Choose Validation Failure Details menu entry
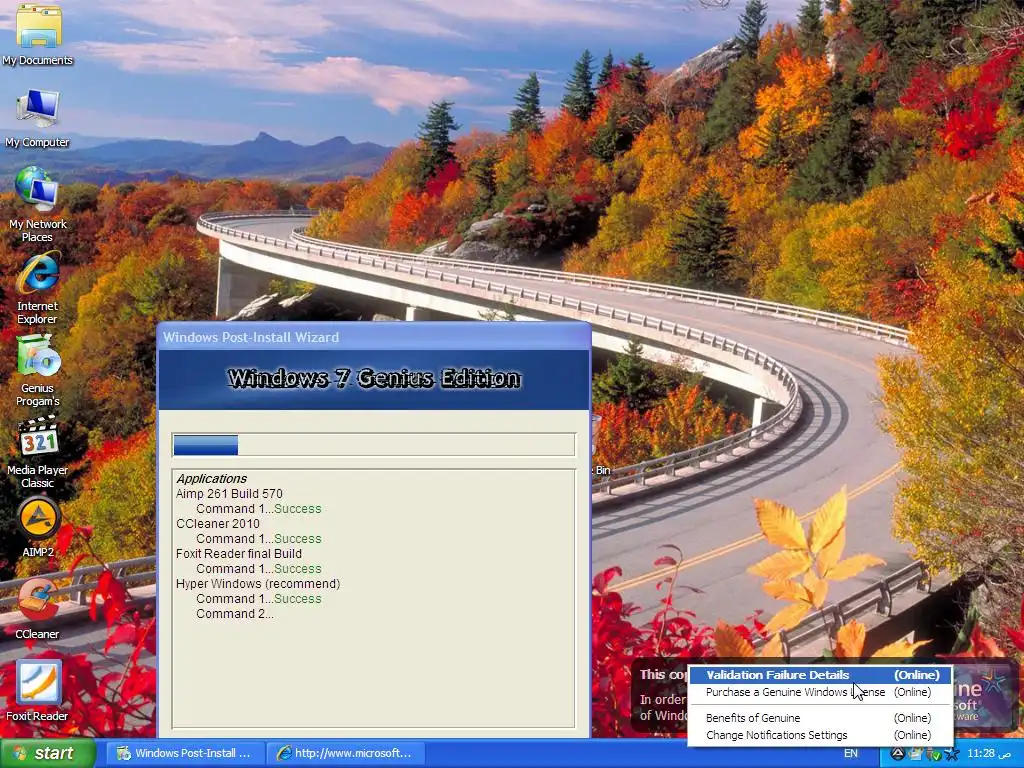Screen dimensions: 1024x768 [x=820, y=675]
